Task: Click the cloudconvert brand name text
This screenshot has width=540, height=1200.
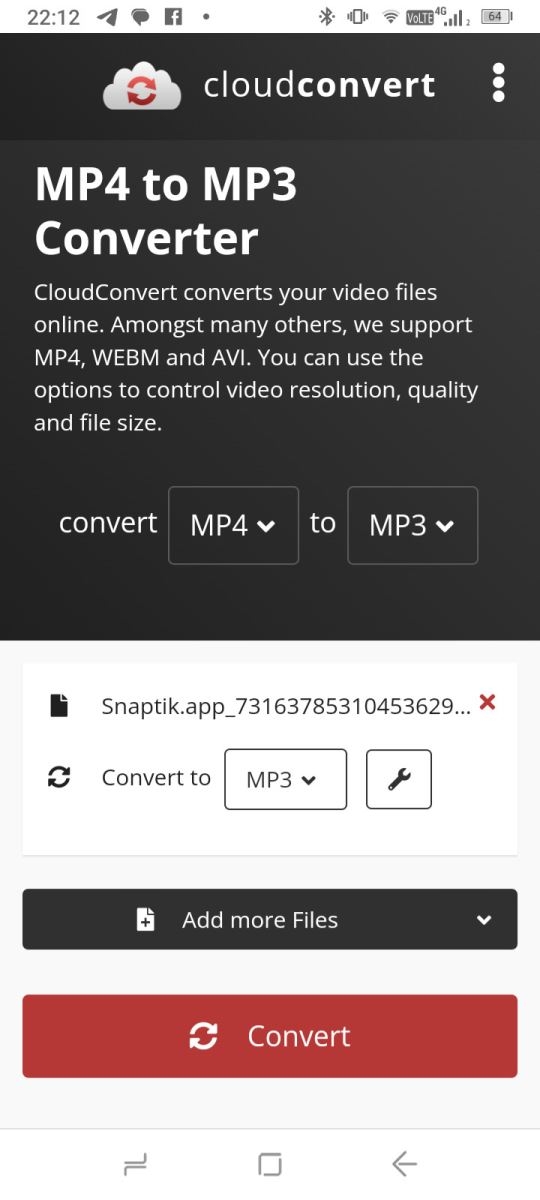Action: click(x=320, y=85)
